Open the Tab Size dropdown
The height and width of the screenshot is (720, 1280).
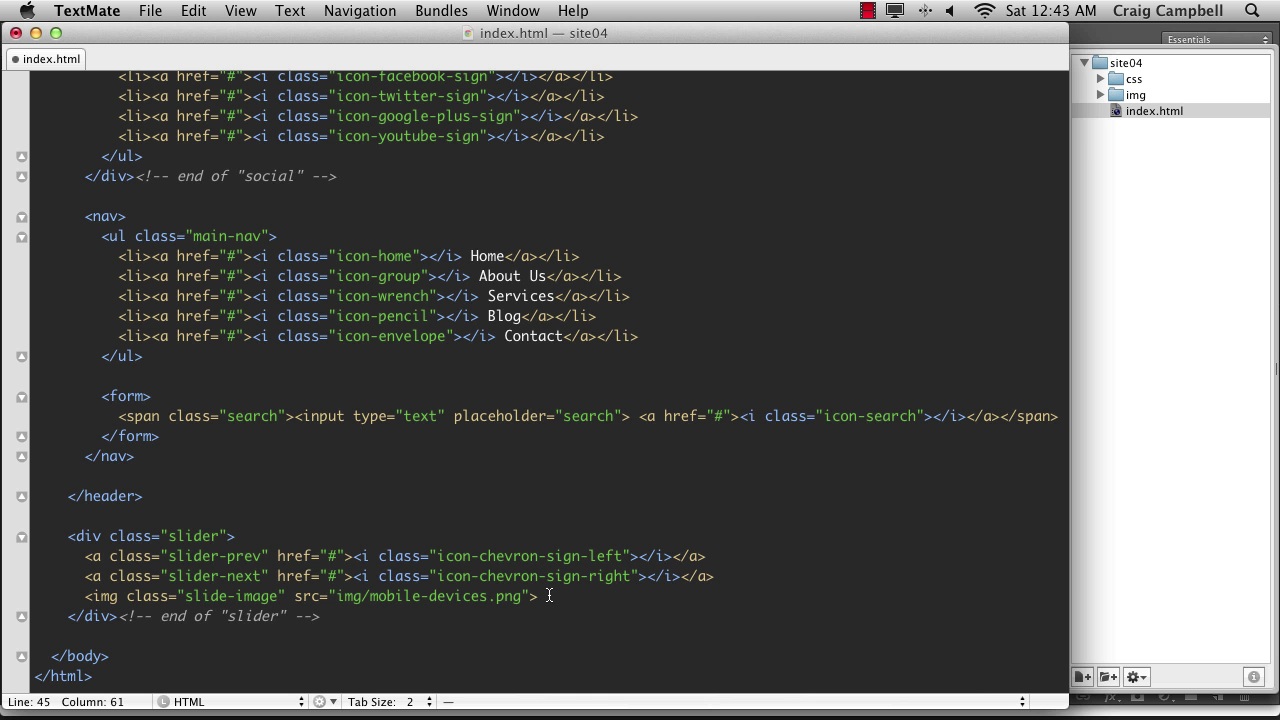point(390,702)
